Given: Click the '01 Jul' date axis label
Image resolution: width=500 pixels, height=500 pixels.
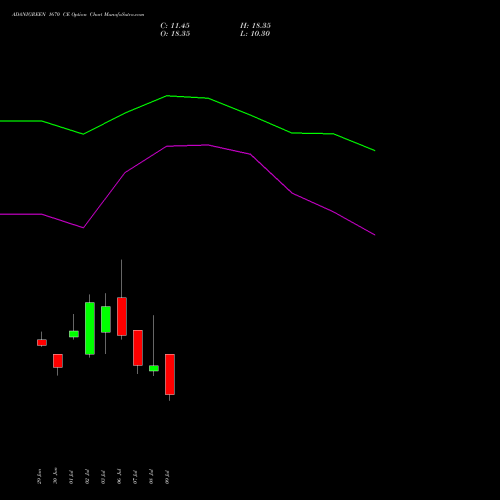Looking at the screenshot, I should [71, 477].
